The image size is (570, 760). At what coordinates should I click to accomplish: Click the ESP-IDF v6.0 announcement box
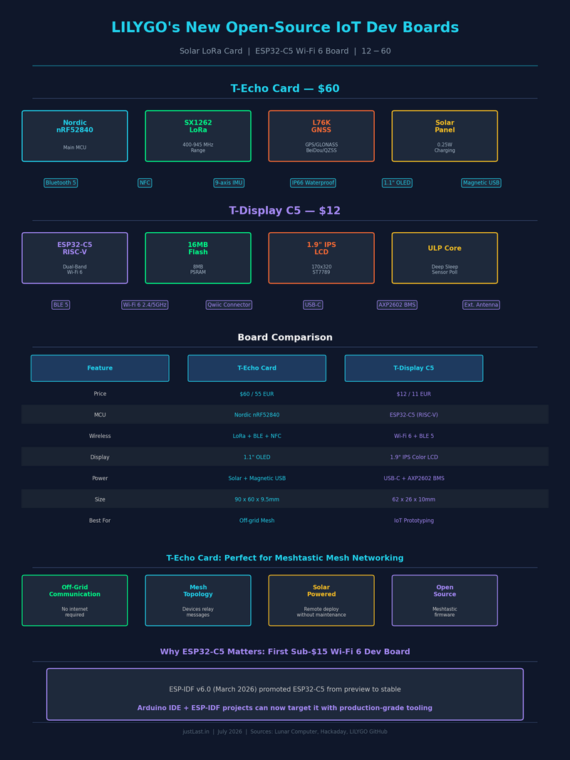[285, 694]
